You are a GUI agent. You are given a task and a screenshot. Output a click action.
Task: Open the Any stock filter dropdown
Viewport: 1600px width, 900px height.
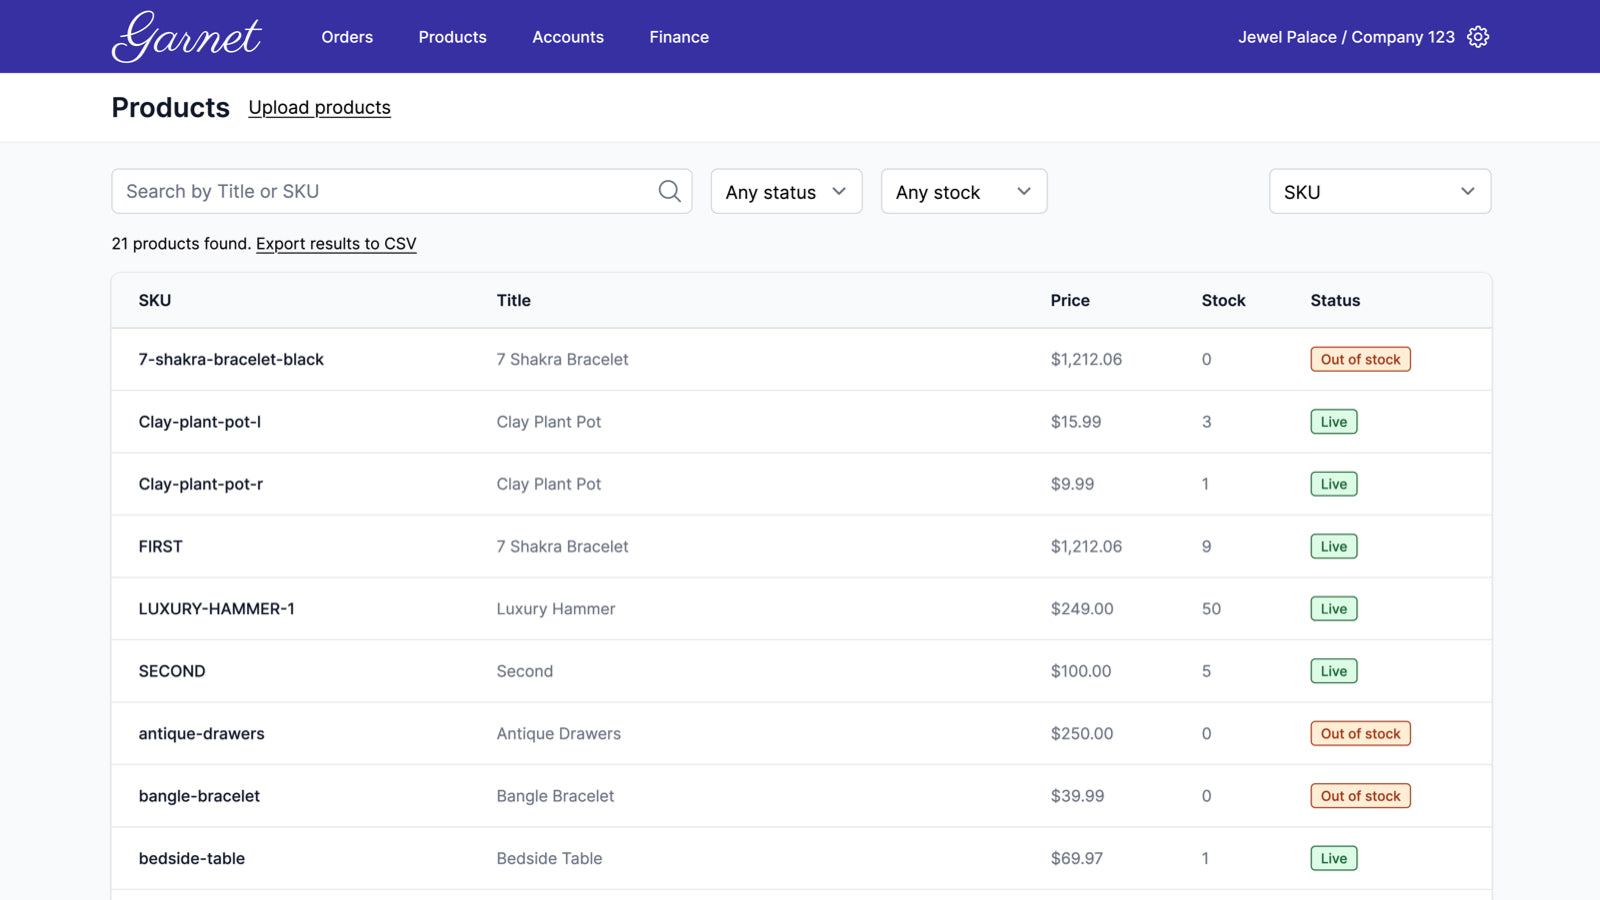point(962,191)
